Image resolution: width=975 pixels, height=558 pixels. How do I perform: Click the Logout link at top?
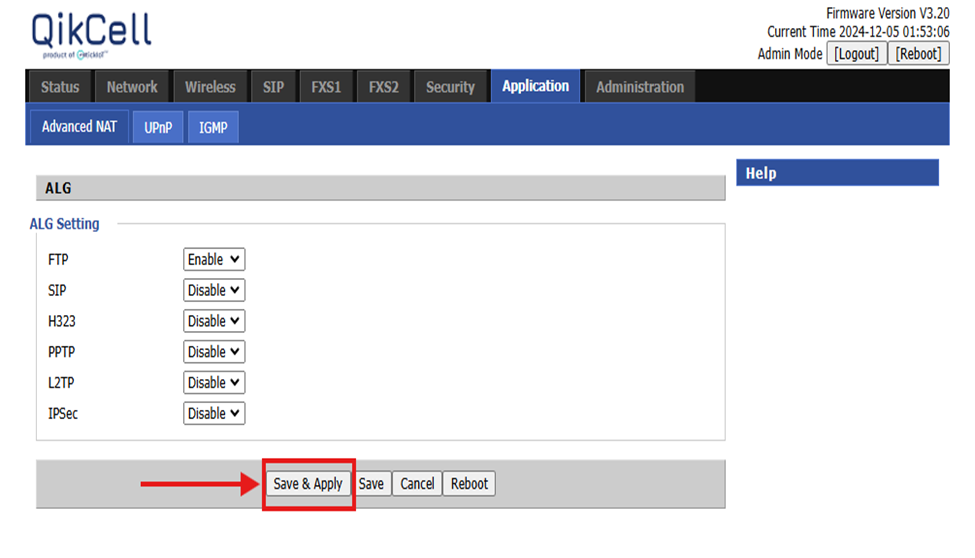coord(856,54)
